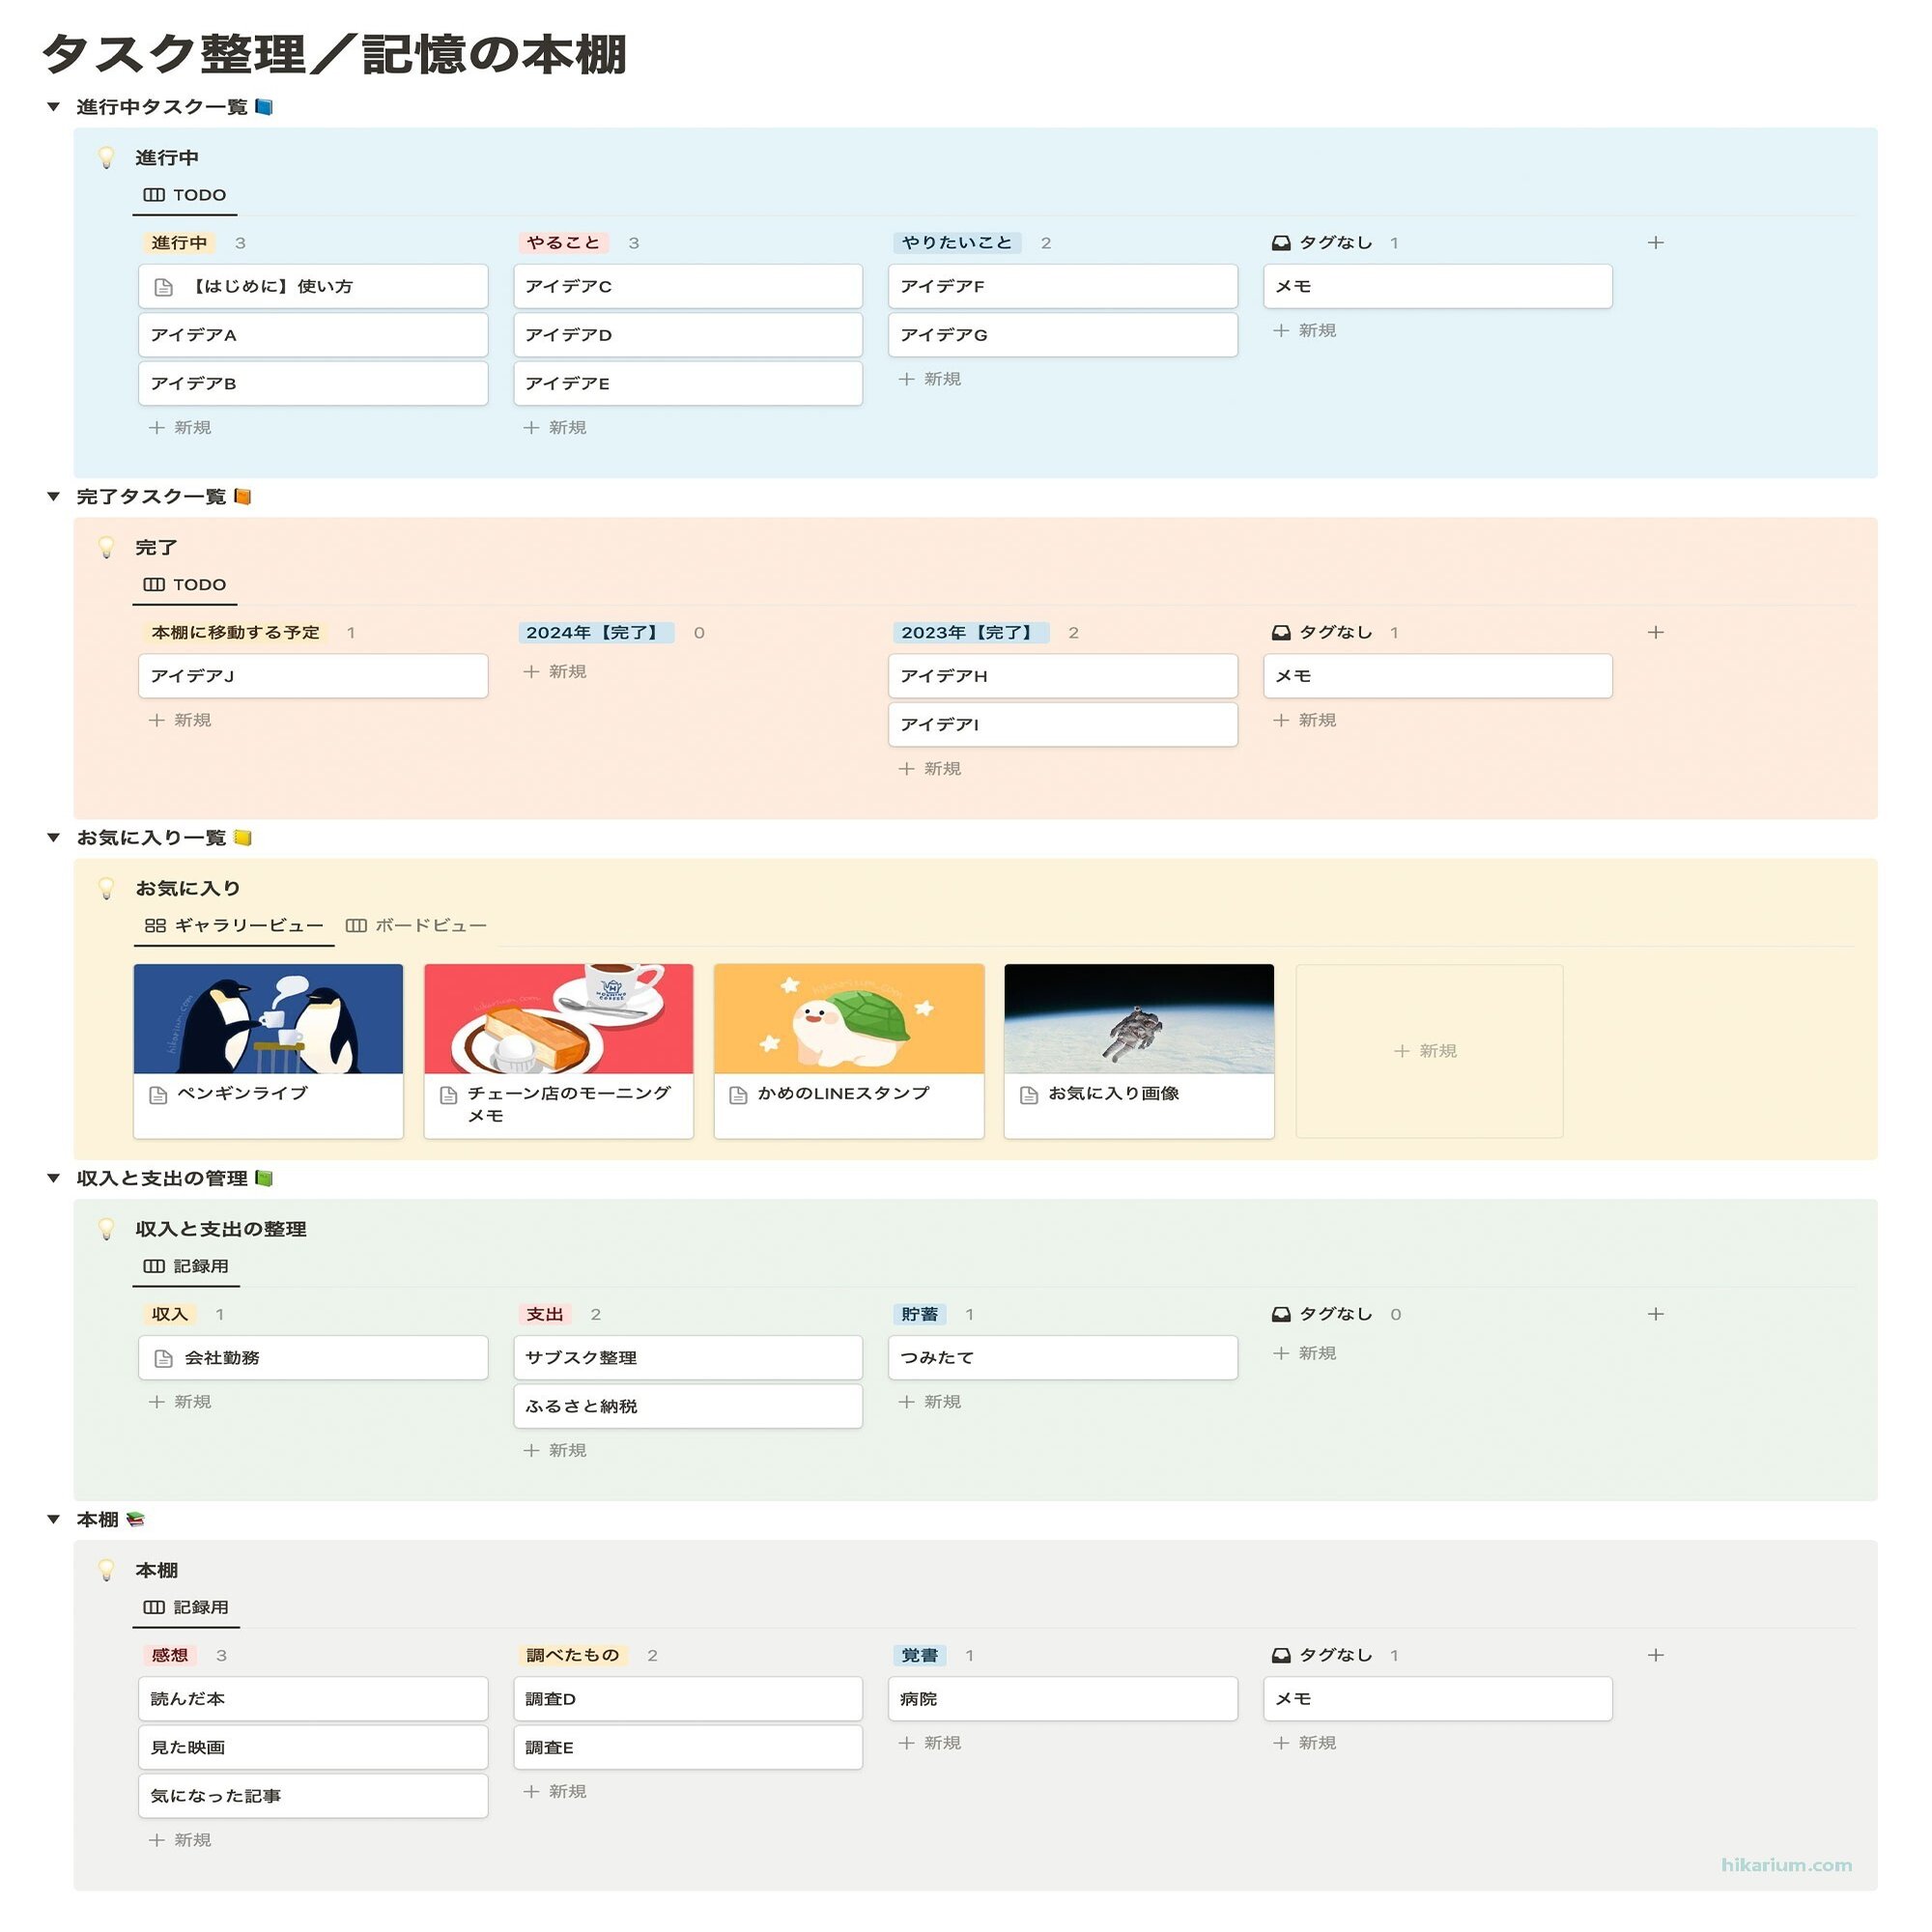1932x1932 pixels.
Task: Add a new column in the 完了 board
Action: pos(1655,632)
